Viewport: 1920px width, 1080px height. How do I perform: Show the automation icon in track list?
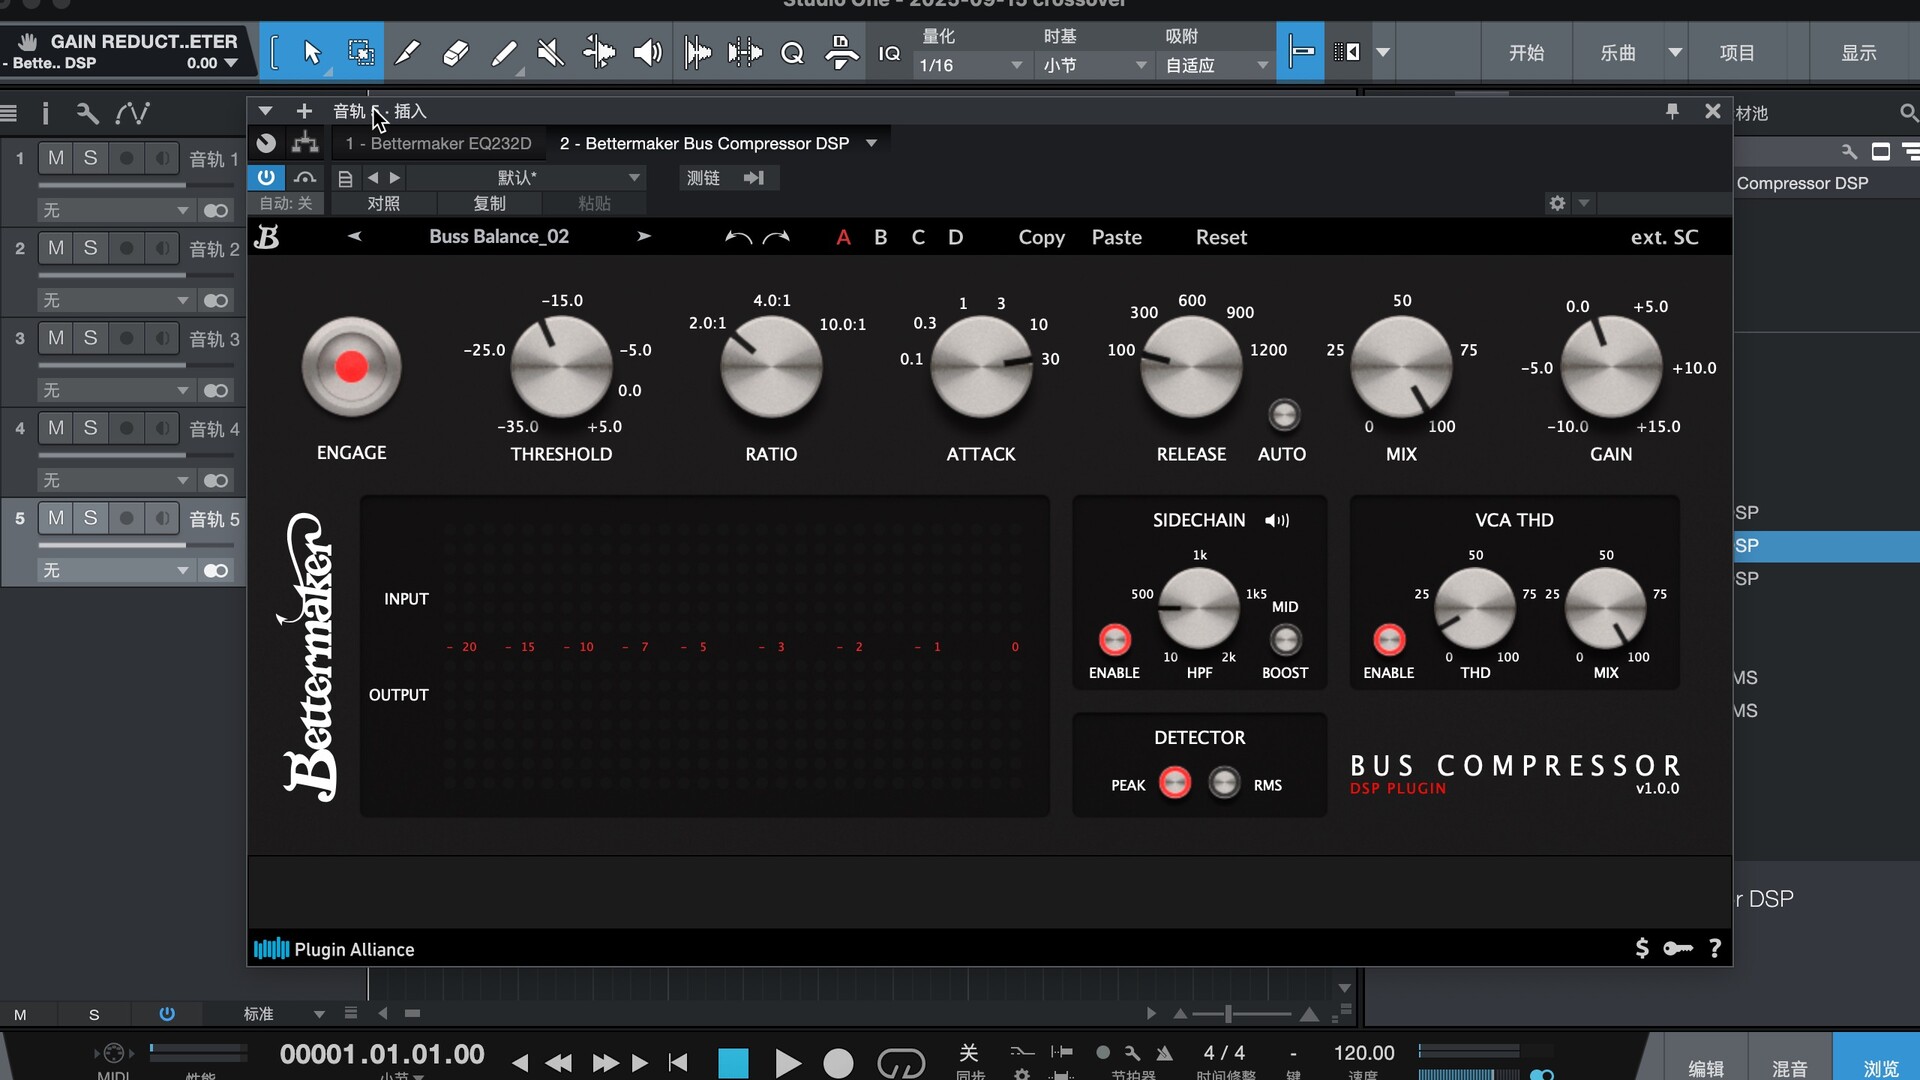[132, 113]
